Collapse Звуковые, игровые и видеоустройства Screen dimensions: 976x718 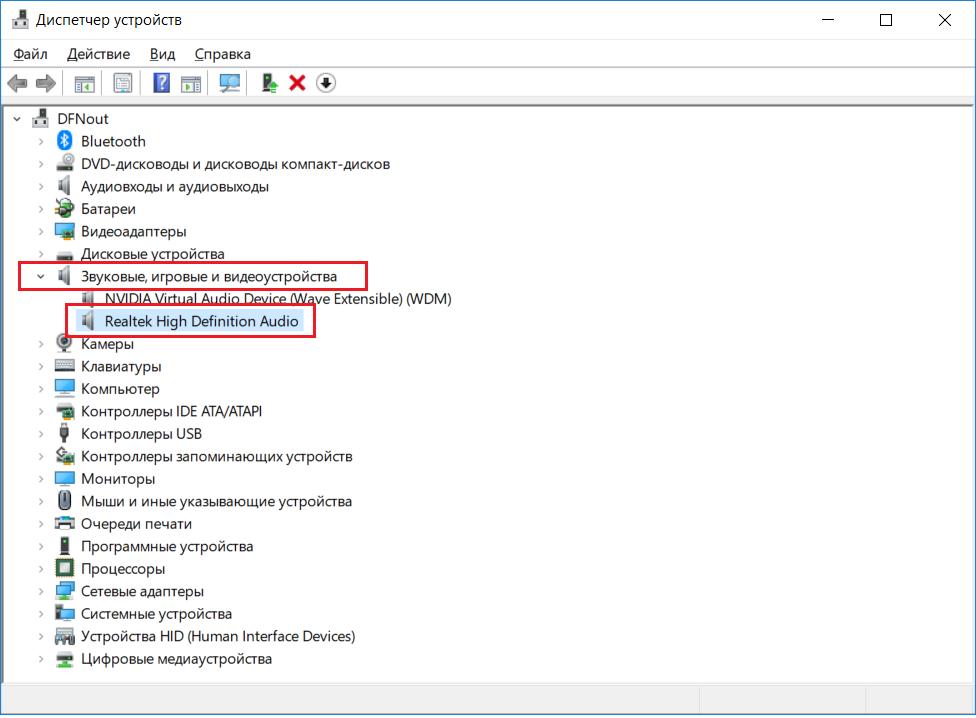41,276
